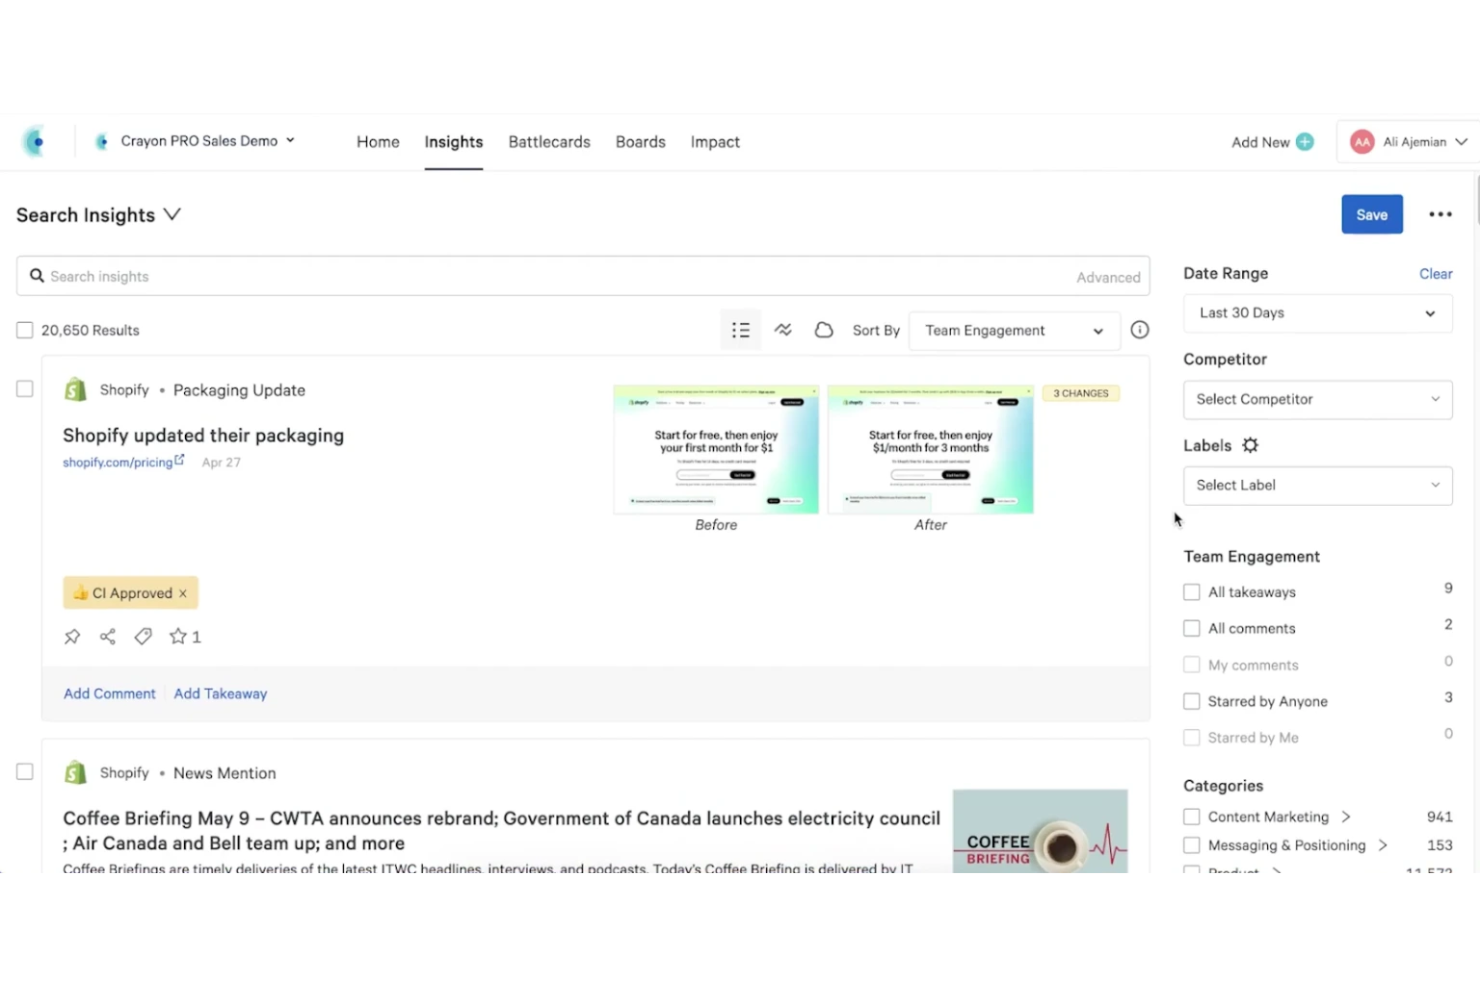
Task: Open the Last 30 Days date range dropdown
Action: 1317,313
